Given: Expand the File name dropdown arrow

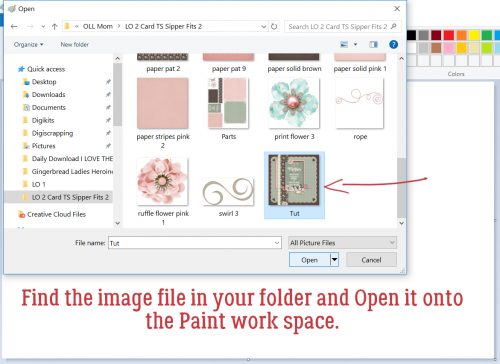Looking at the screenshot, I should tap(277, 243).
